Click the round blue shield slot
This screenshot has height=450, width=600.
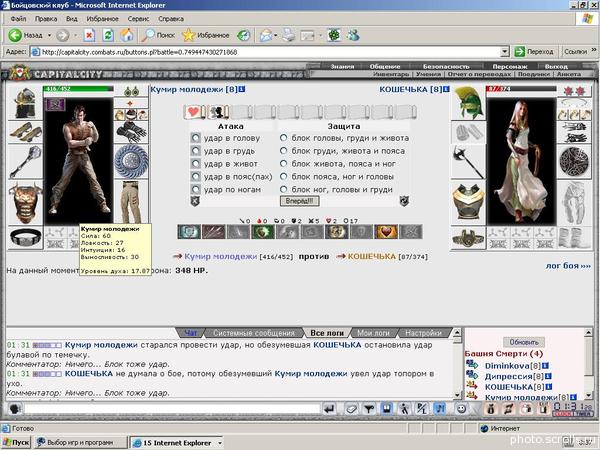point(131,161)
